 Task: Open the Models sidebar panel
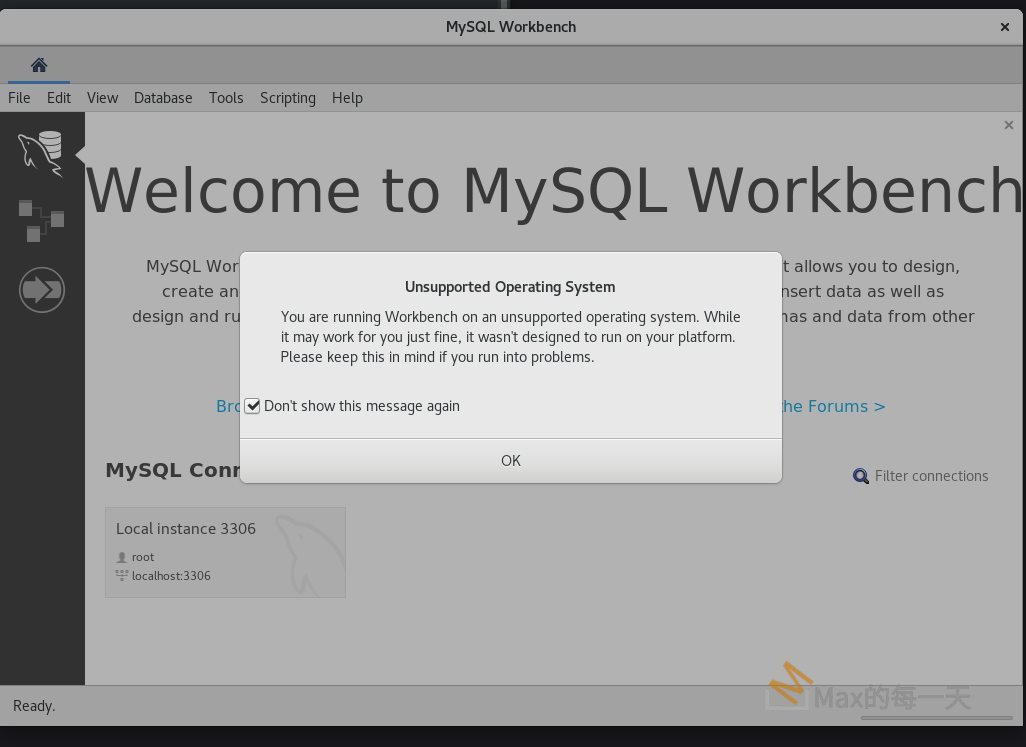41,218
